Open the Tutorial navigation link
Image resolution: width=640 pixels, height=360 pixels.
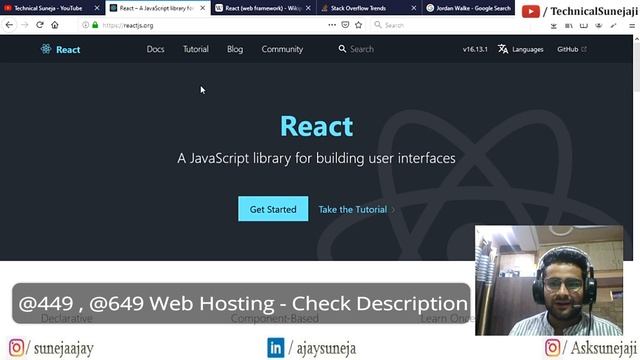coord(196,49)
